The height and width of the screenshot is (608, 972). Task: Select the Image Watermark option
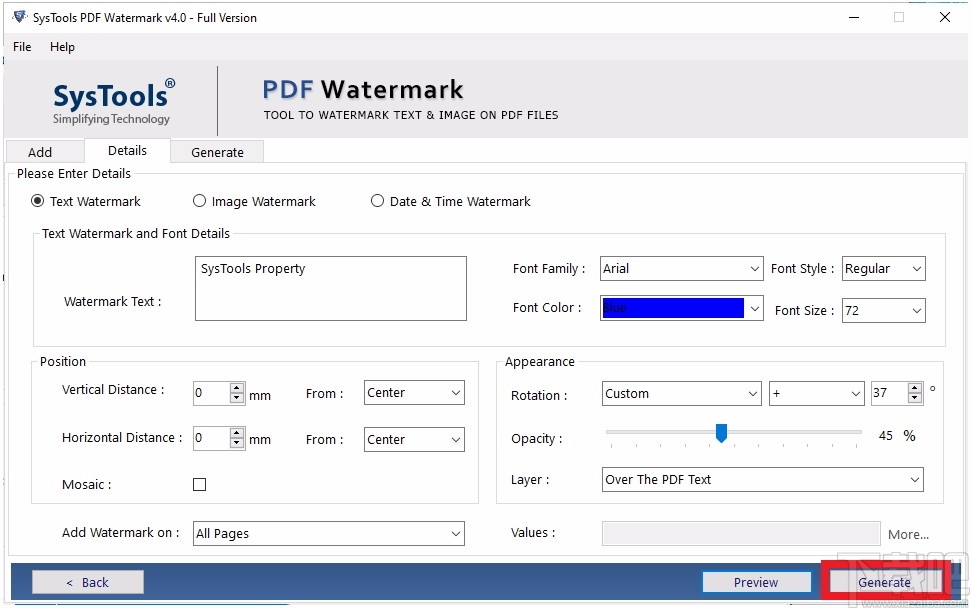[199, 201]
